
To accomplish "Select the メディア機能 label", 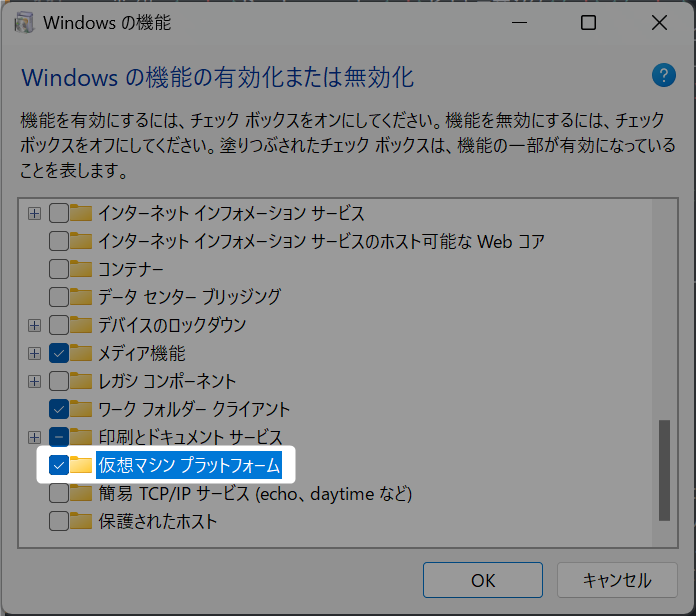I will click(x=142, y=353).
